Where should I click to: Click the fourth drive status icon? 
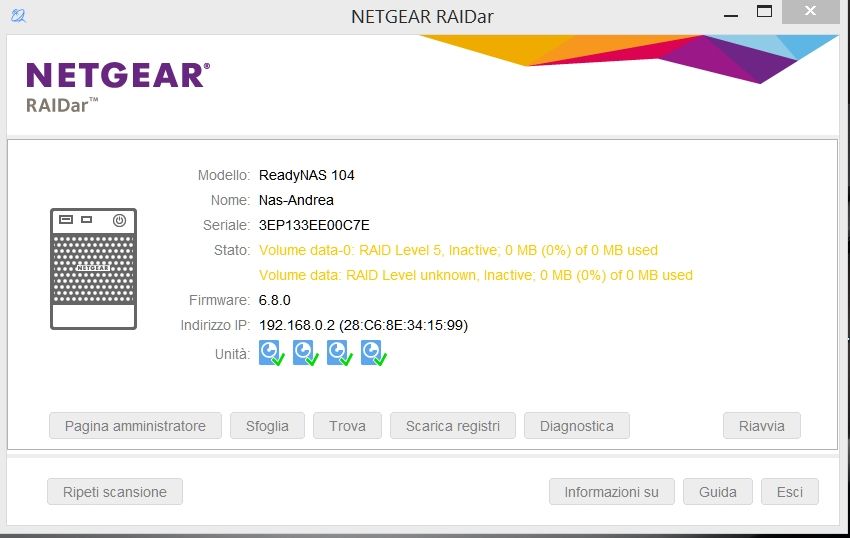pos(374,353)
